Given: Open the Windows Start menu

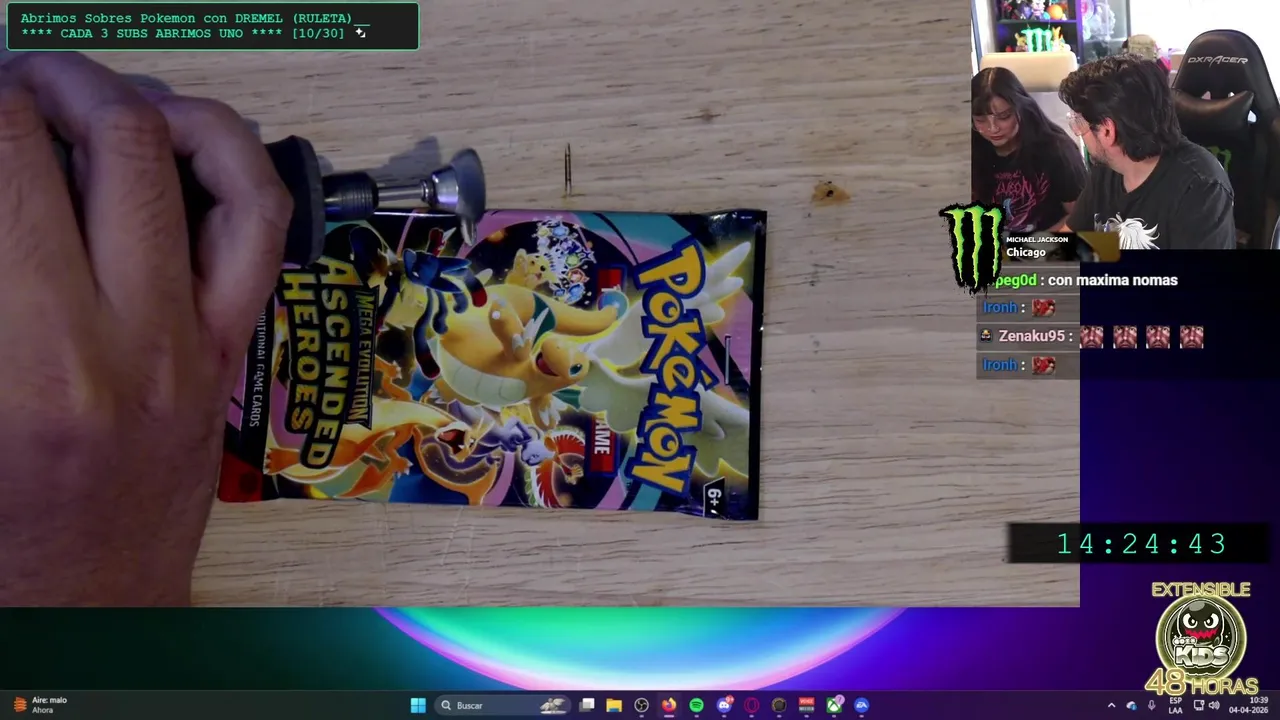Looking at the screenshot, I should [x=418, y=705].
